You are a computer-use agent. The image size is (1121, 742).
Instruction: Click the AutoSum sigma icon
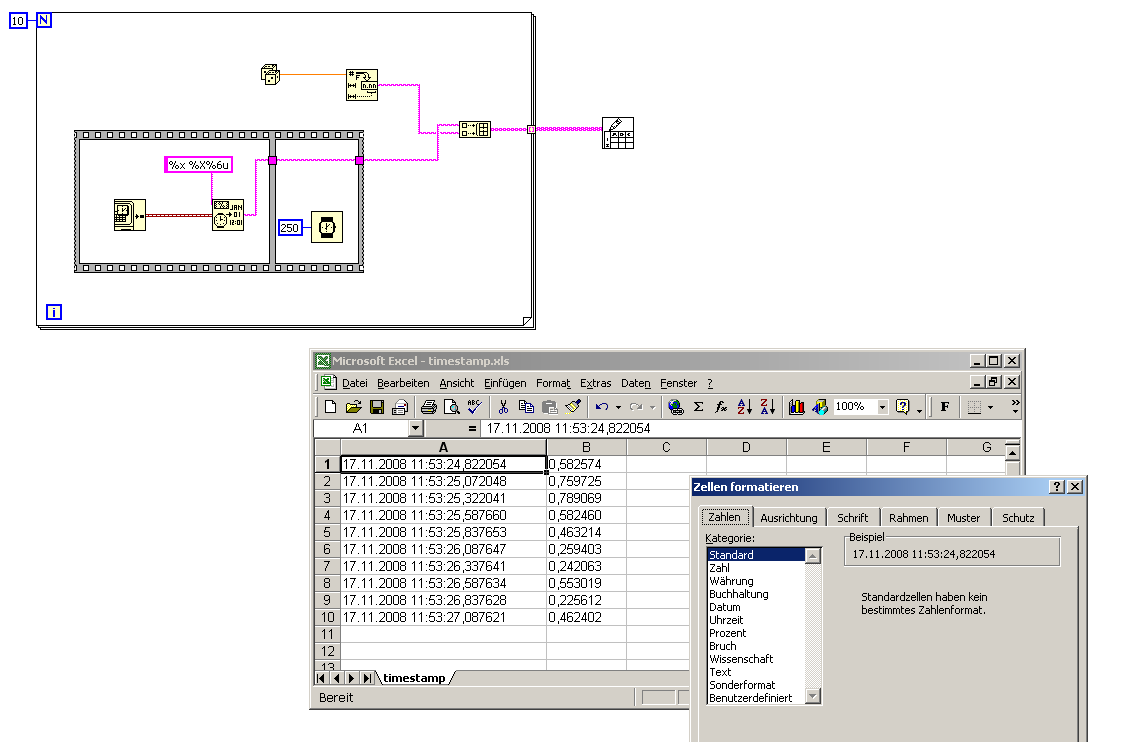tap(698, 407)
